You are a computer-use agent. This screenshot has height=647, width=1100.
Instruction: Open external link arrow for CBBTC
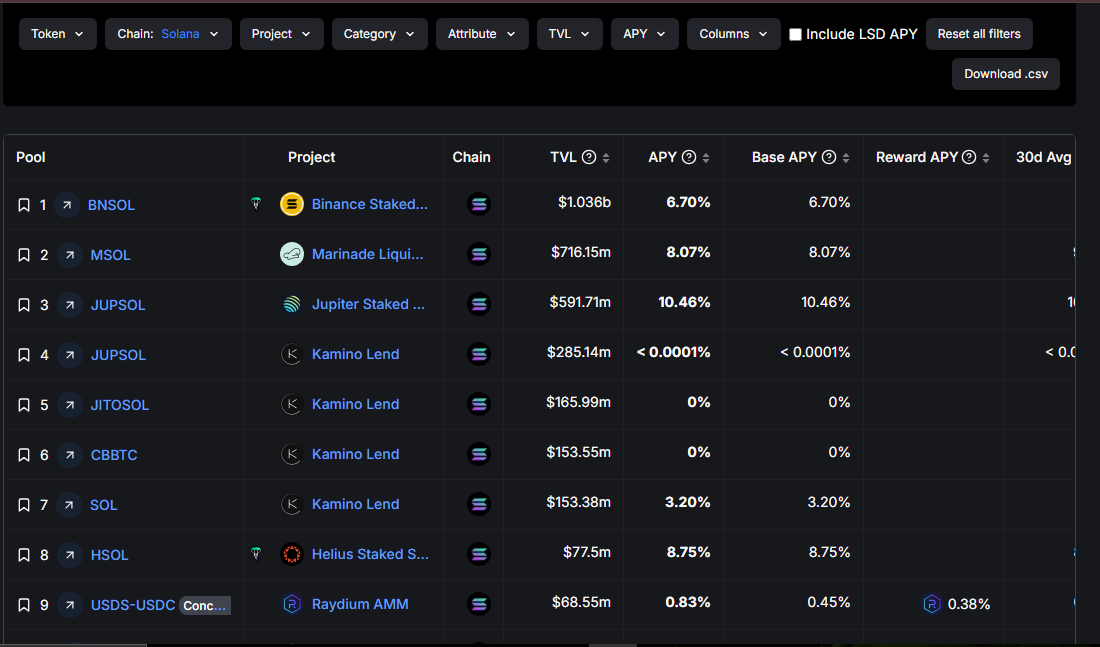point(69,455)
